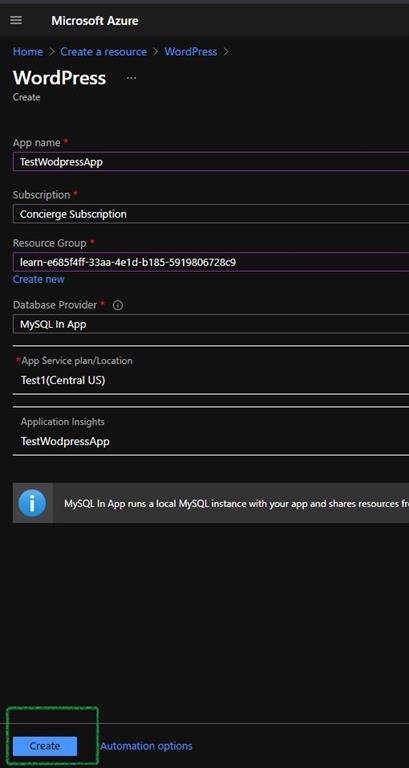Click the Resource Group label

click(x=49, y=243)
